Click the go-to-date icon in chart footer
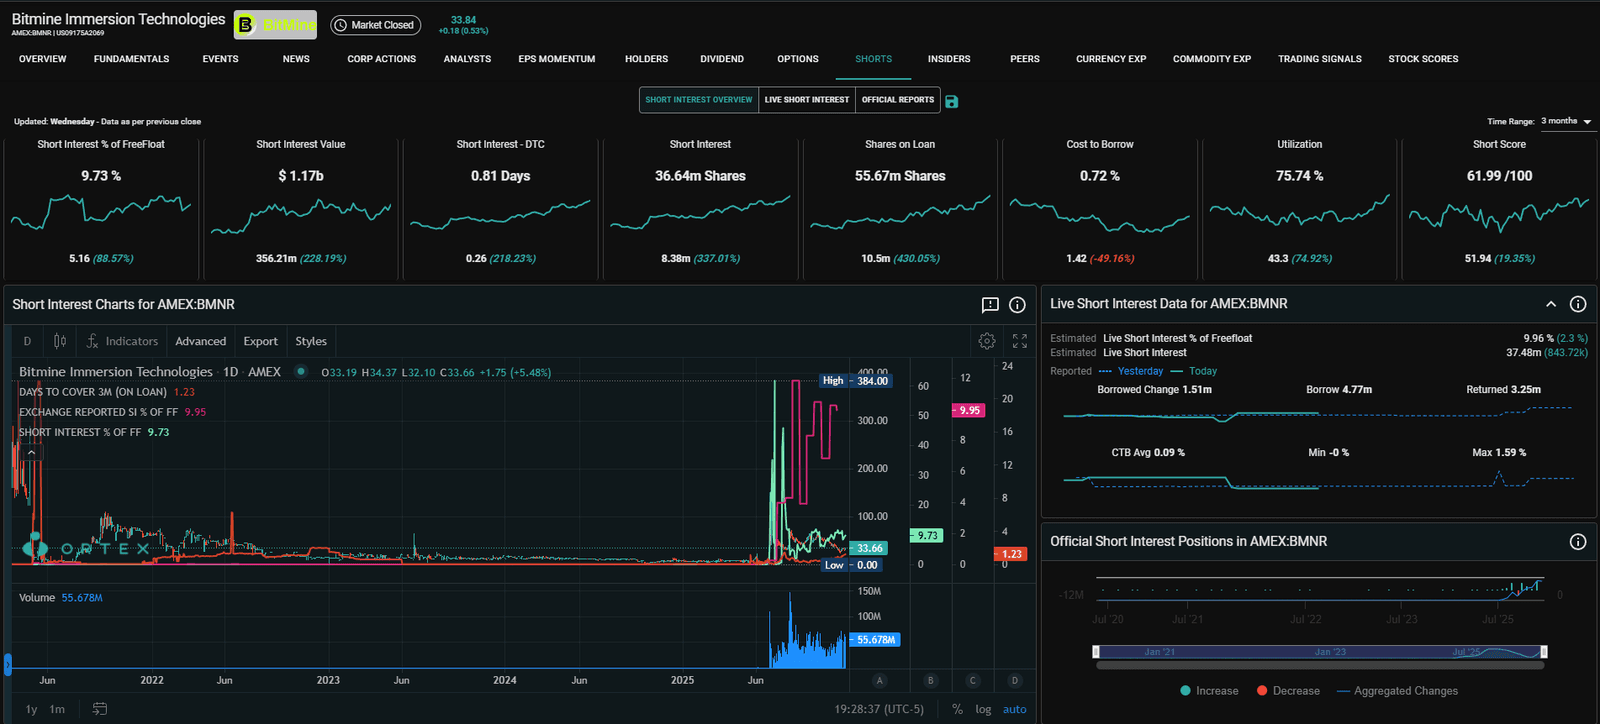The image size is (1600, 724). (100, 709)
